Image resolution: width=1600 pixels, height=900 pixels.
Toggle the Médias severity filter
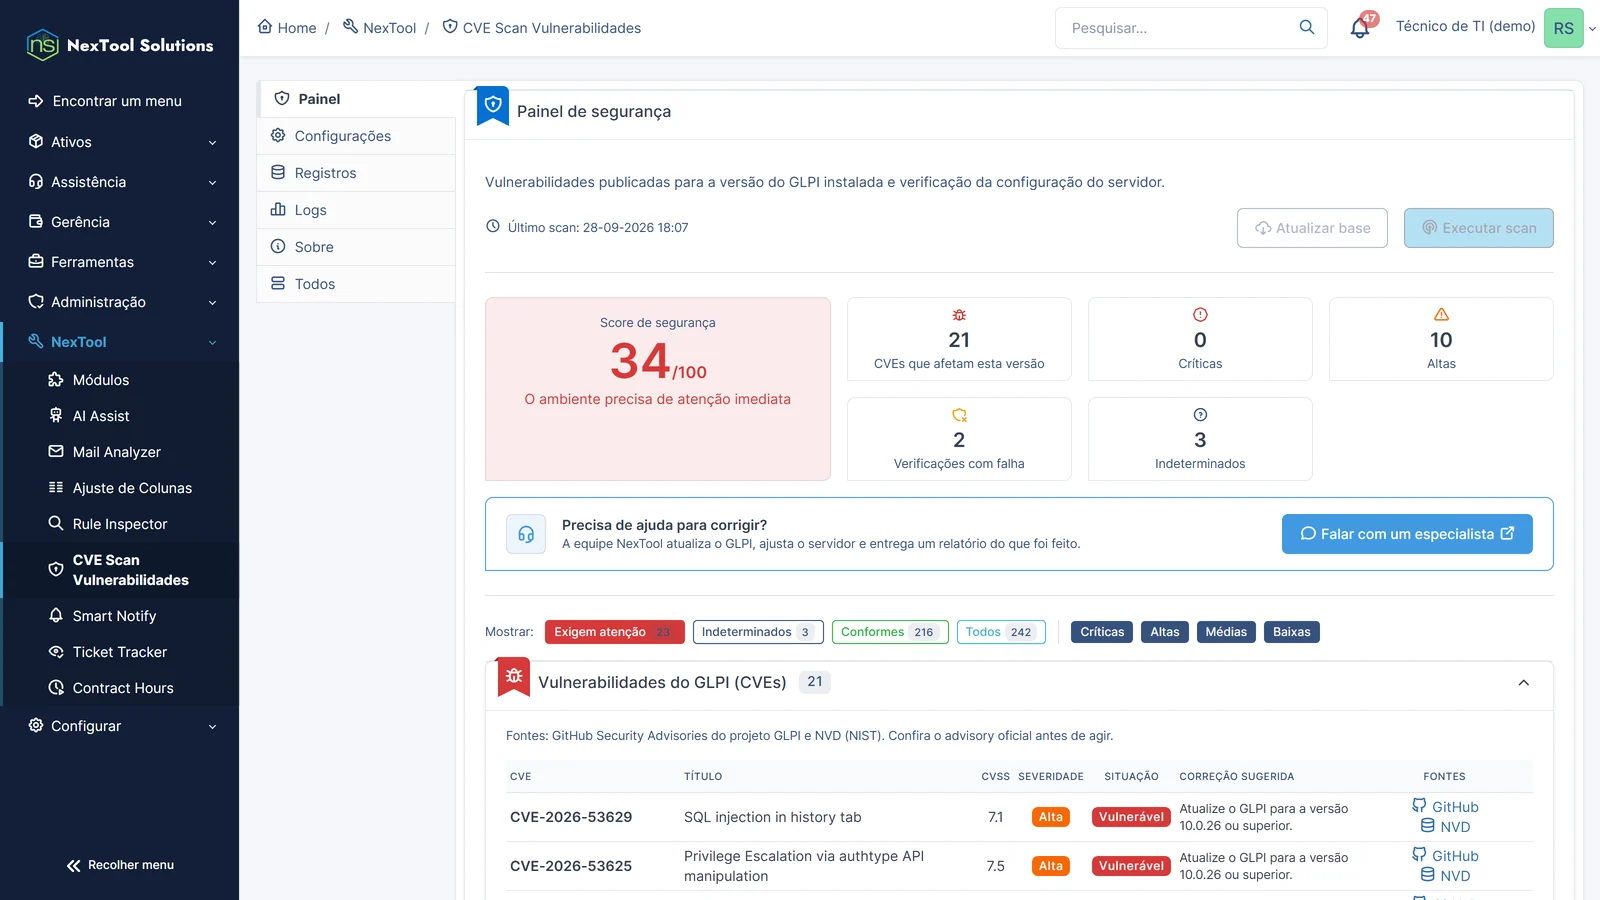(1226, 632)
